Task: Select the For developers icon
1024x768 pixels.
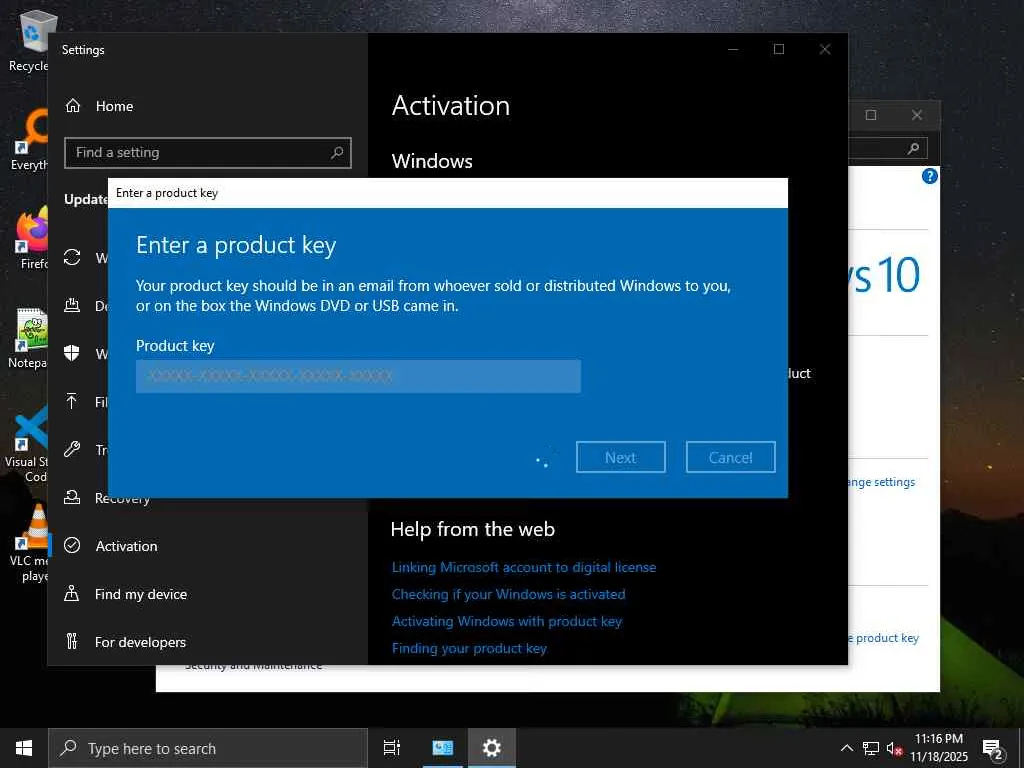Action: click(x=72, y=642)
